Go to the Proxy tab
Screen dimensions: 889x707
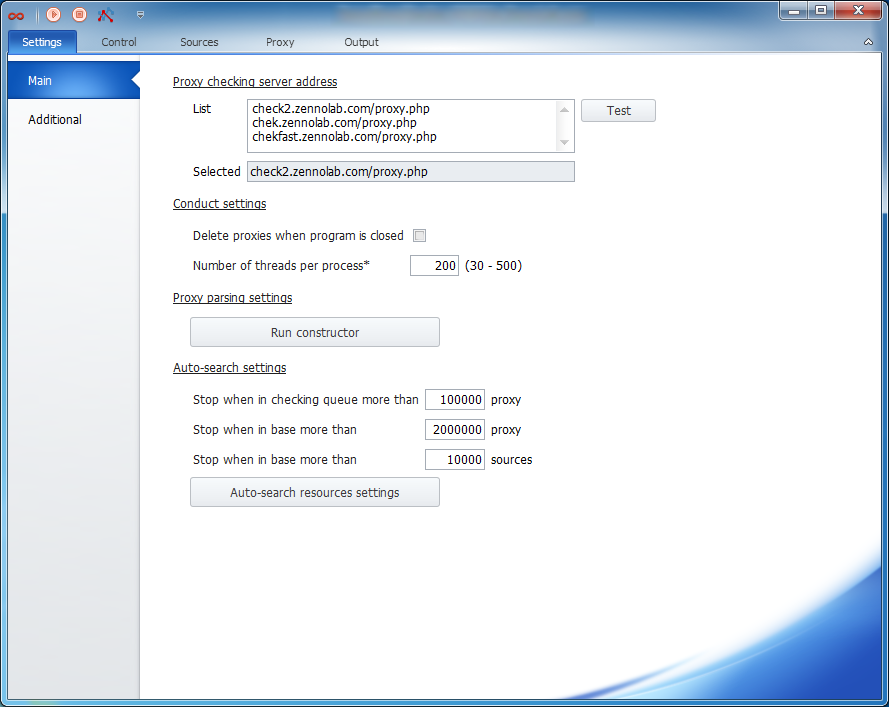[280, 42]
